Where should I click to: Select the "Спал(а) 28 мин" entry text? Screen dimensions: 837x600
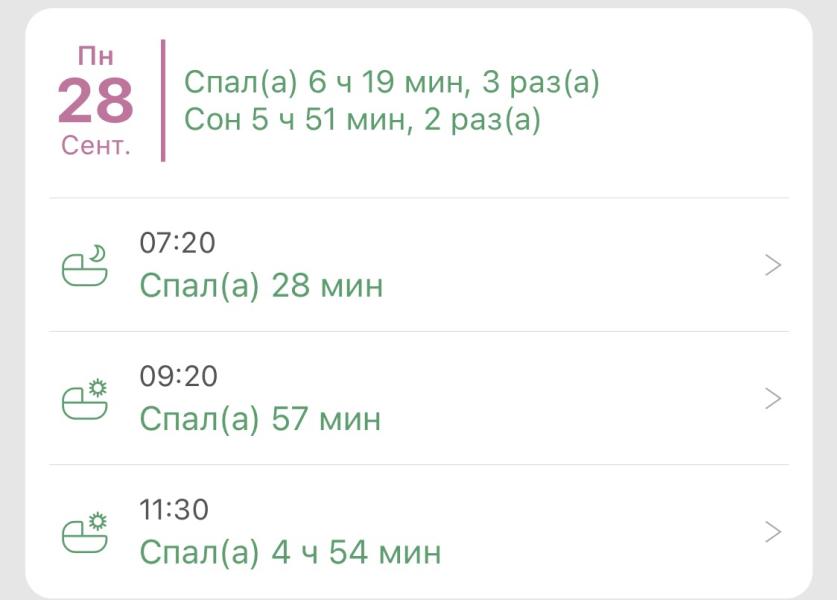(x=261, y=286)
